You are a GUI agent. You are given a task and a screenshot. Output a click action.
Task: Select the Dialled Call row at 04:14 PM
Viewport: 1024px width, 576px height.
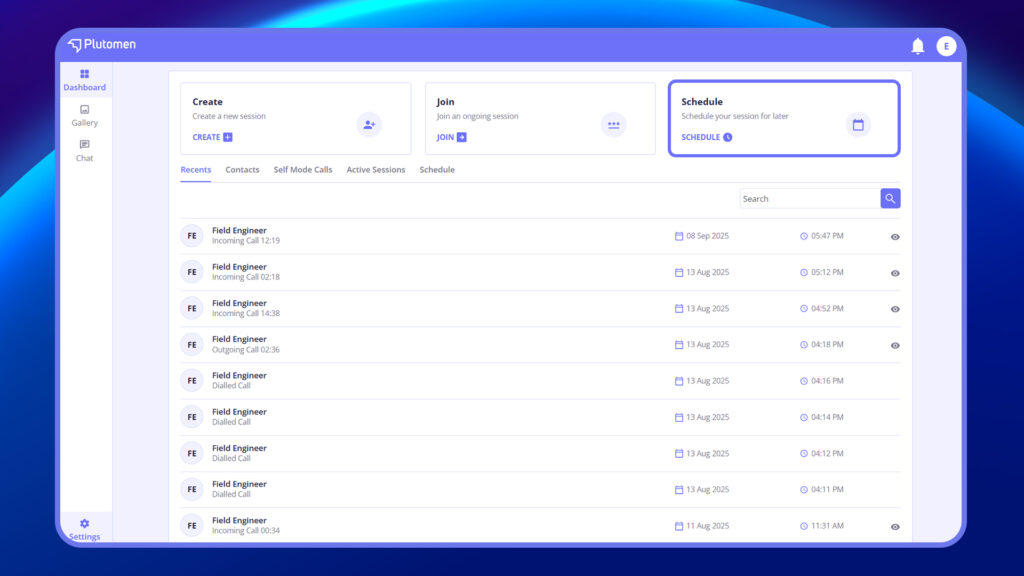click(x=540, y=417)
